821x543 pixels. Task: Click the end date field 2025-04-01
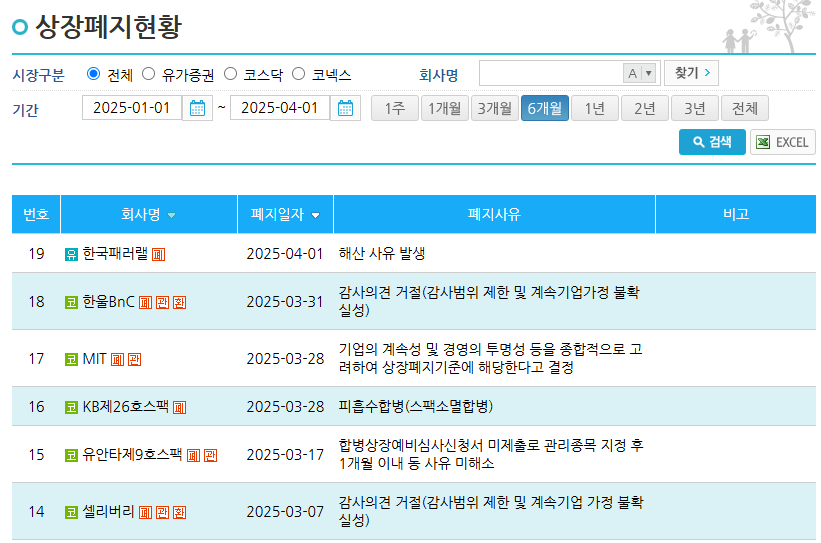(x=280, y=108)
